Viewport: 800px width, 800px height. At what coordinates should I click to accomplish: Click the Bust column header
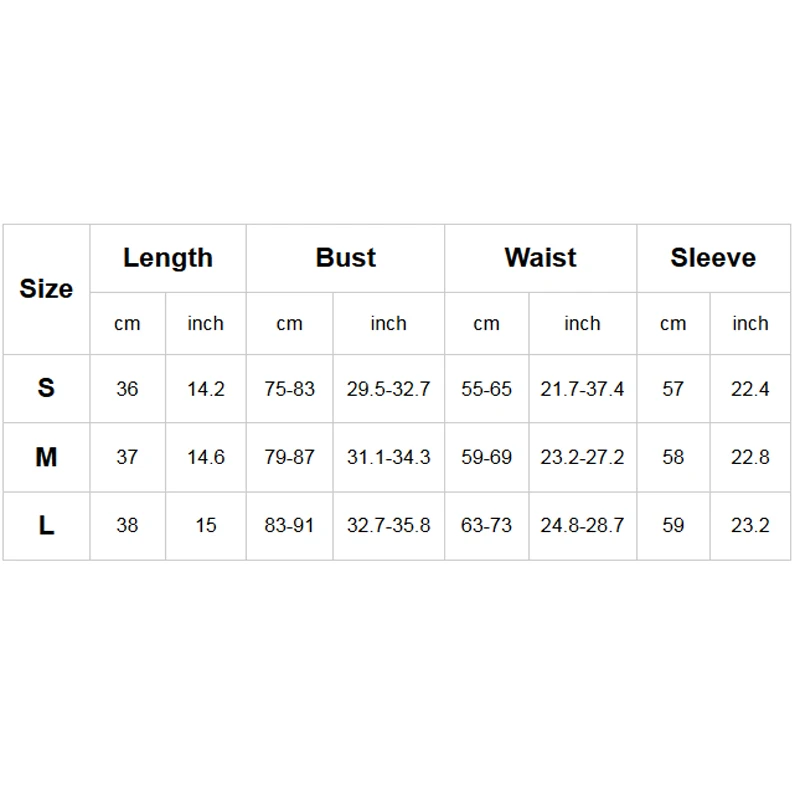tap(345, 258)
